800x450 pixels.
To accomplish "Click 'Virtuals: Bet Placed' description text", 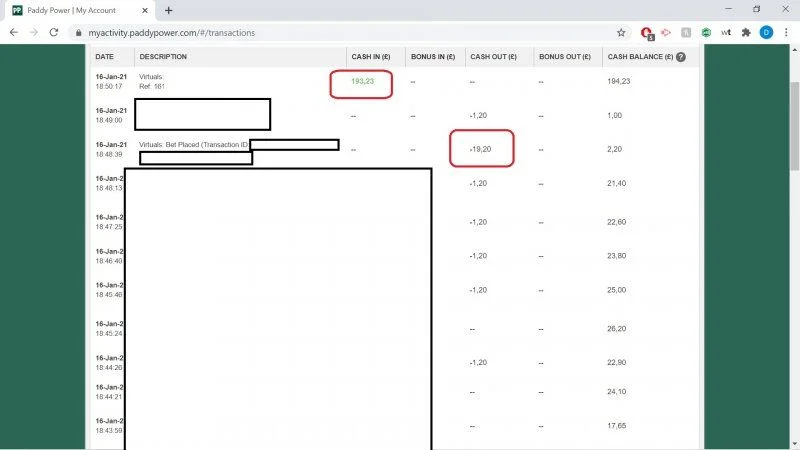I will (193, 144).
